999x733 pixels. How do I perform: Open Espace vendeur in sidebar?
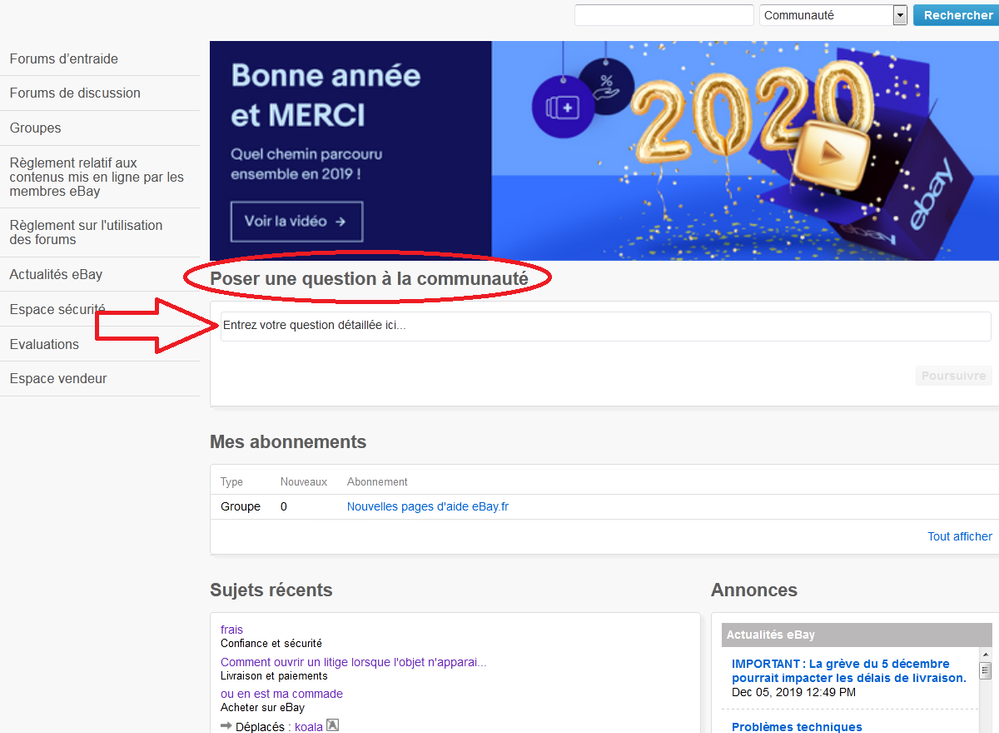pos(58,379)
